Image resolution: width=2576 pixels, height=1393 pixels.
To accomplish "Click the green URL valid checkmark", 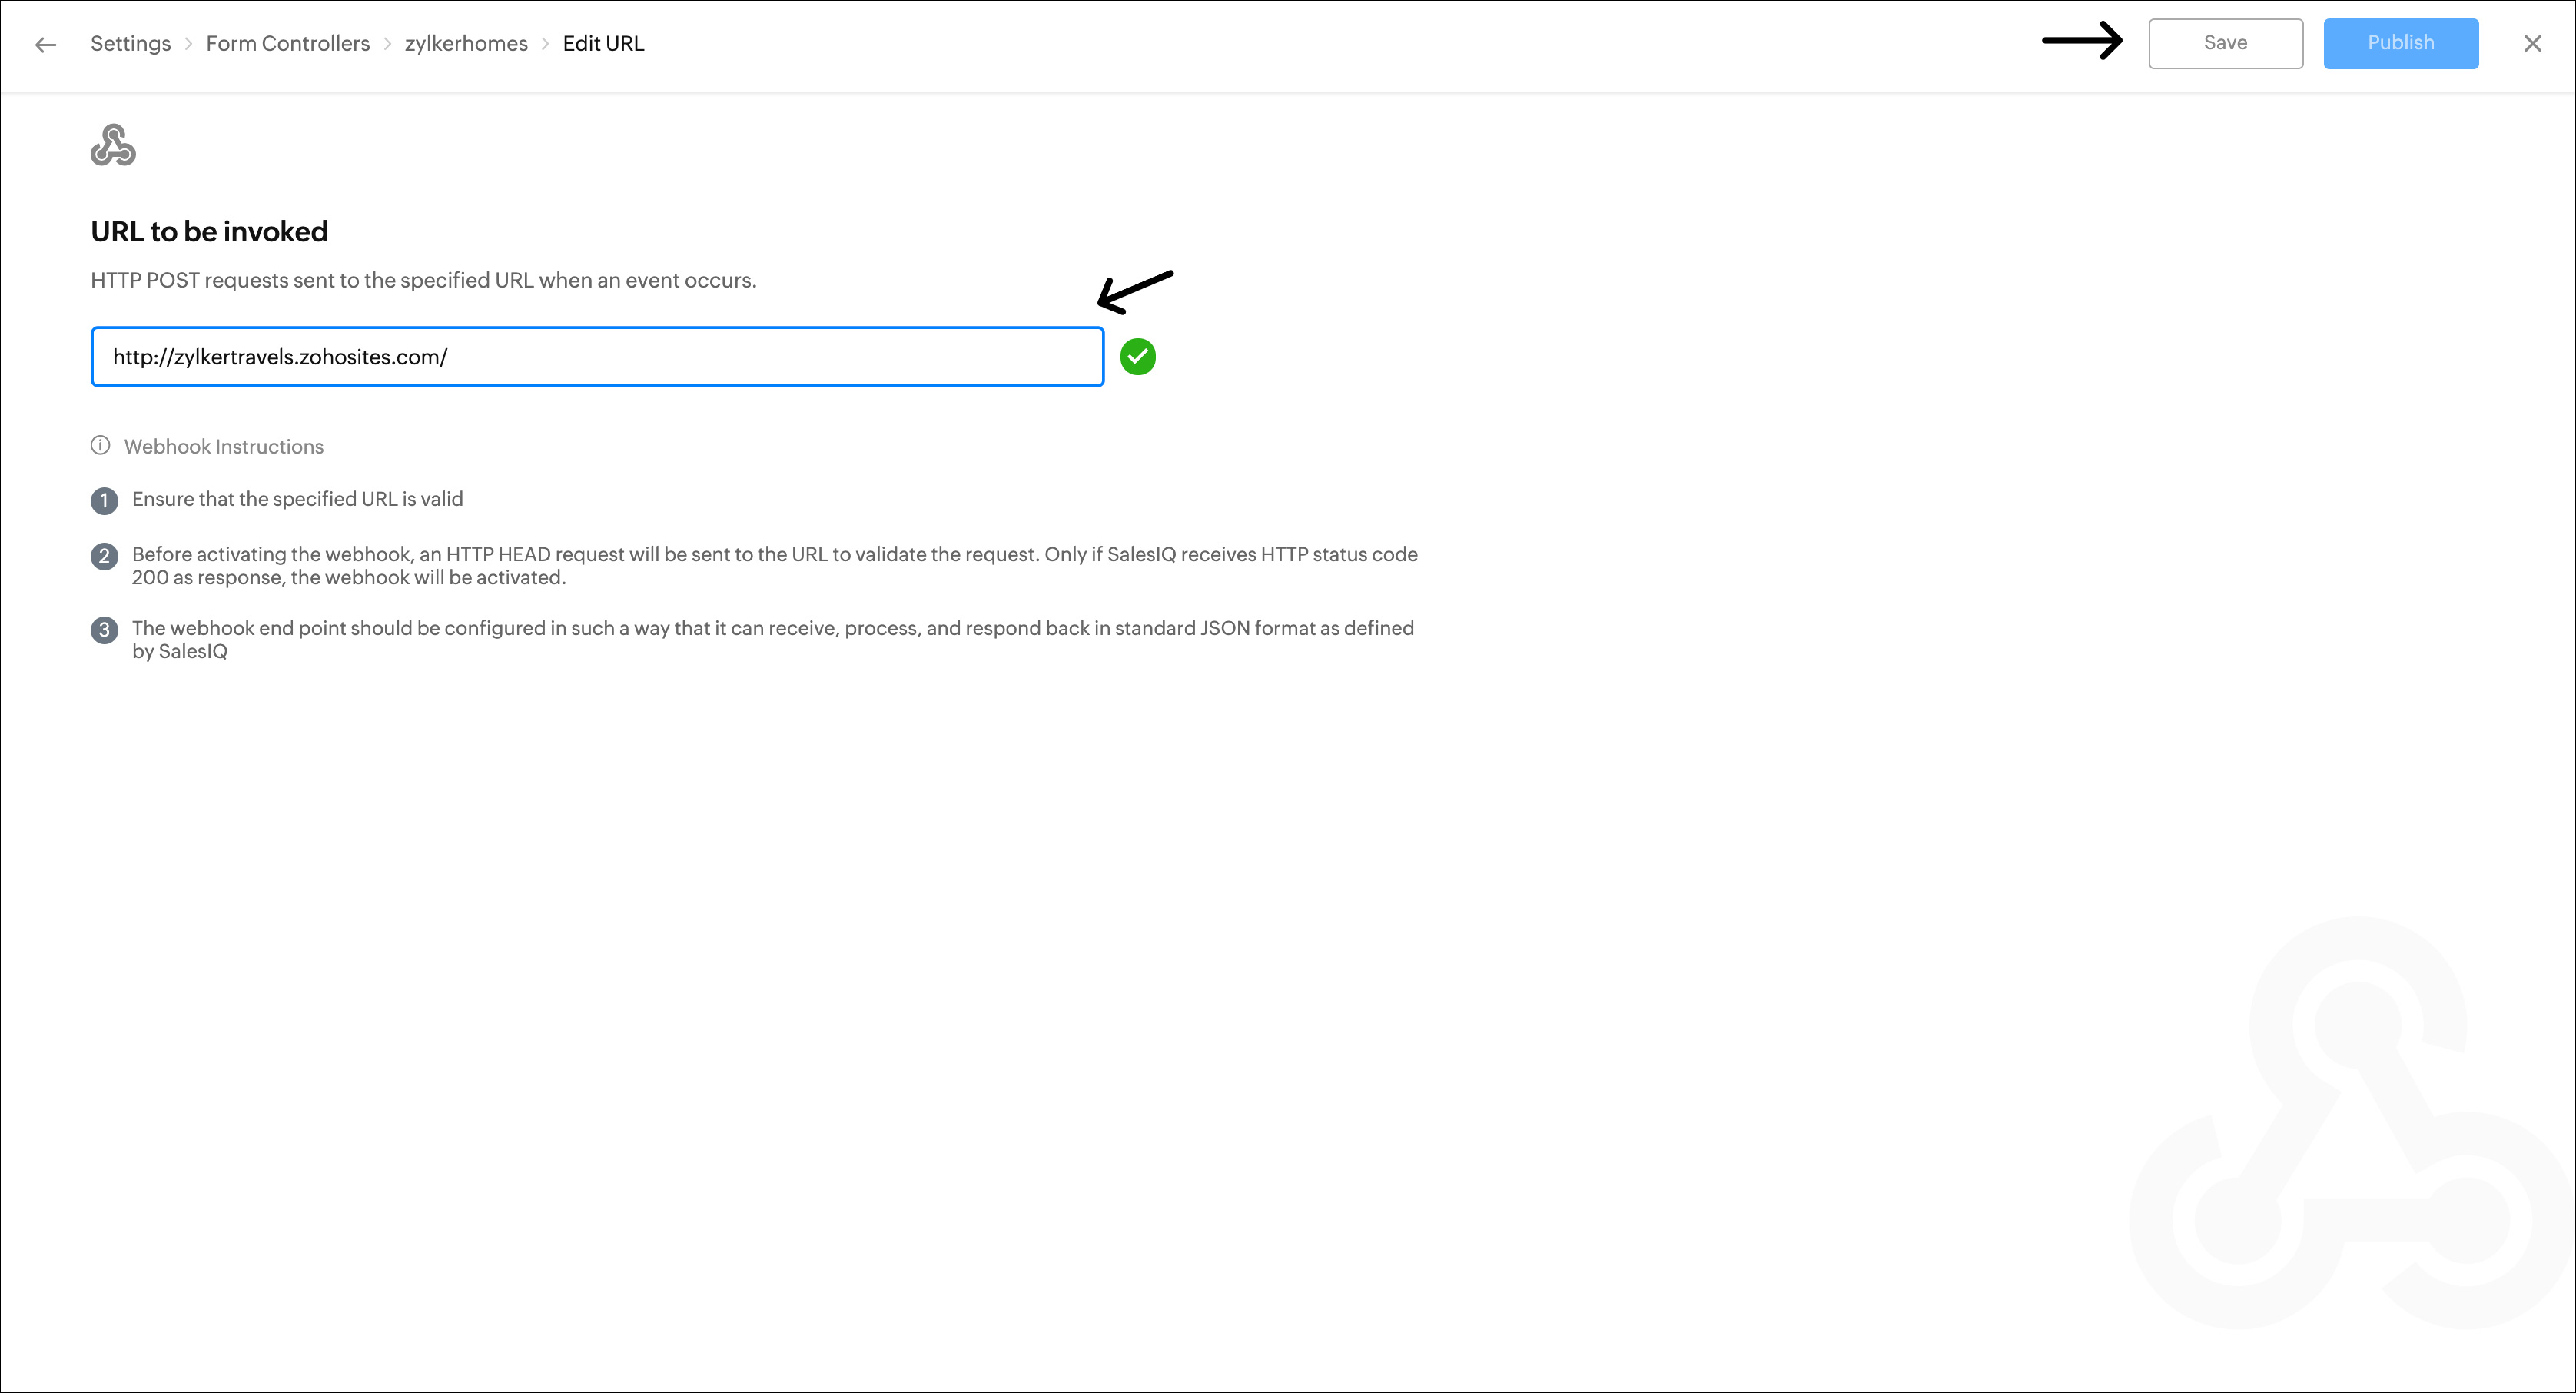I will [x=1137, y=357].
